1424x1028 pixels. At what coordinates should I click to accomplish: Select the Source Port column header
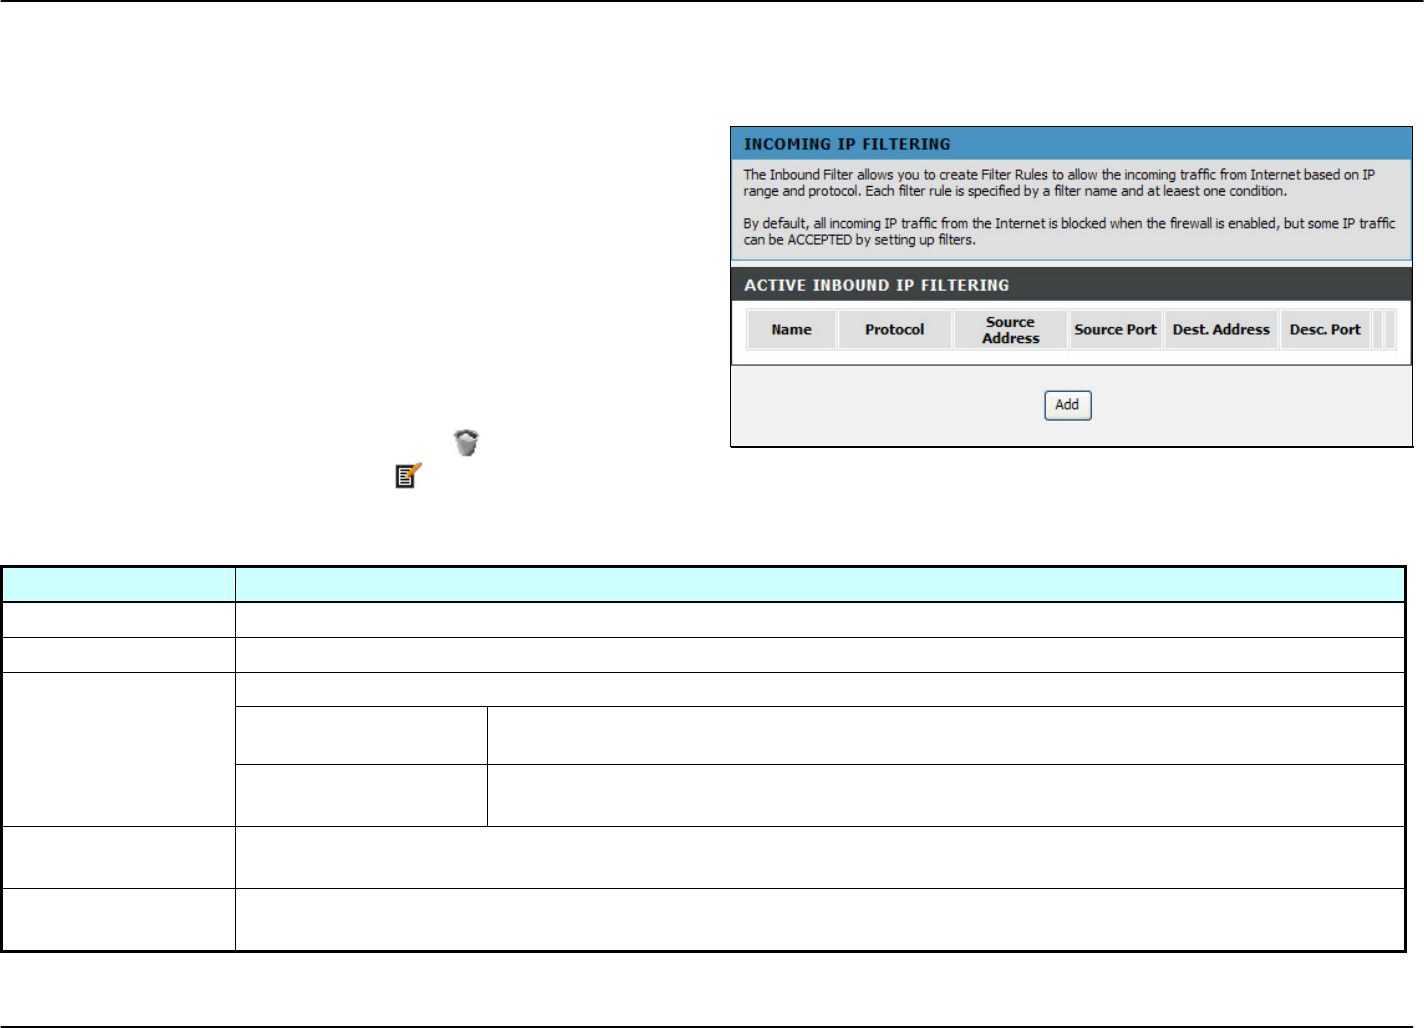(x=1115, y=330)
